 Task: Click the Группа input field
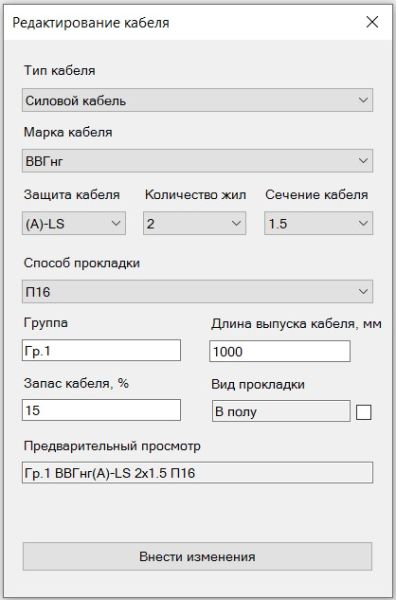pos(101,350)
